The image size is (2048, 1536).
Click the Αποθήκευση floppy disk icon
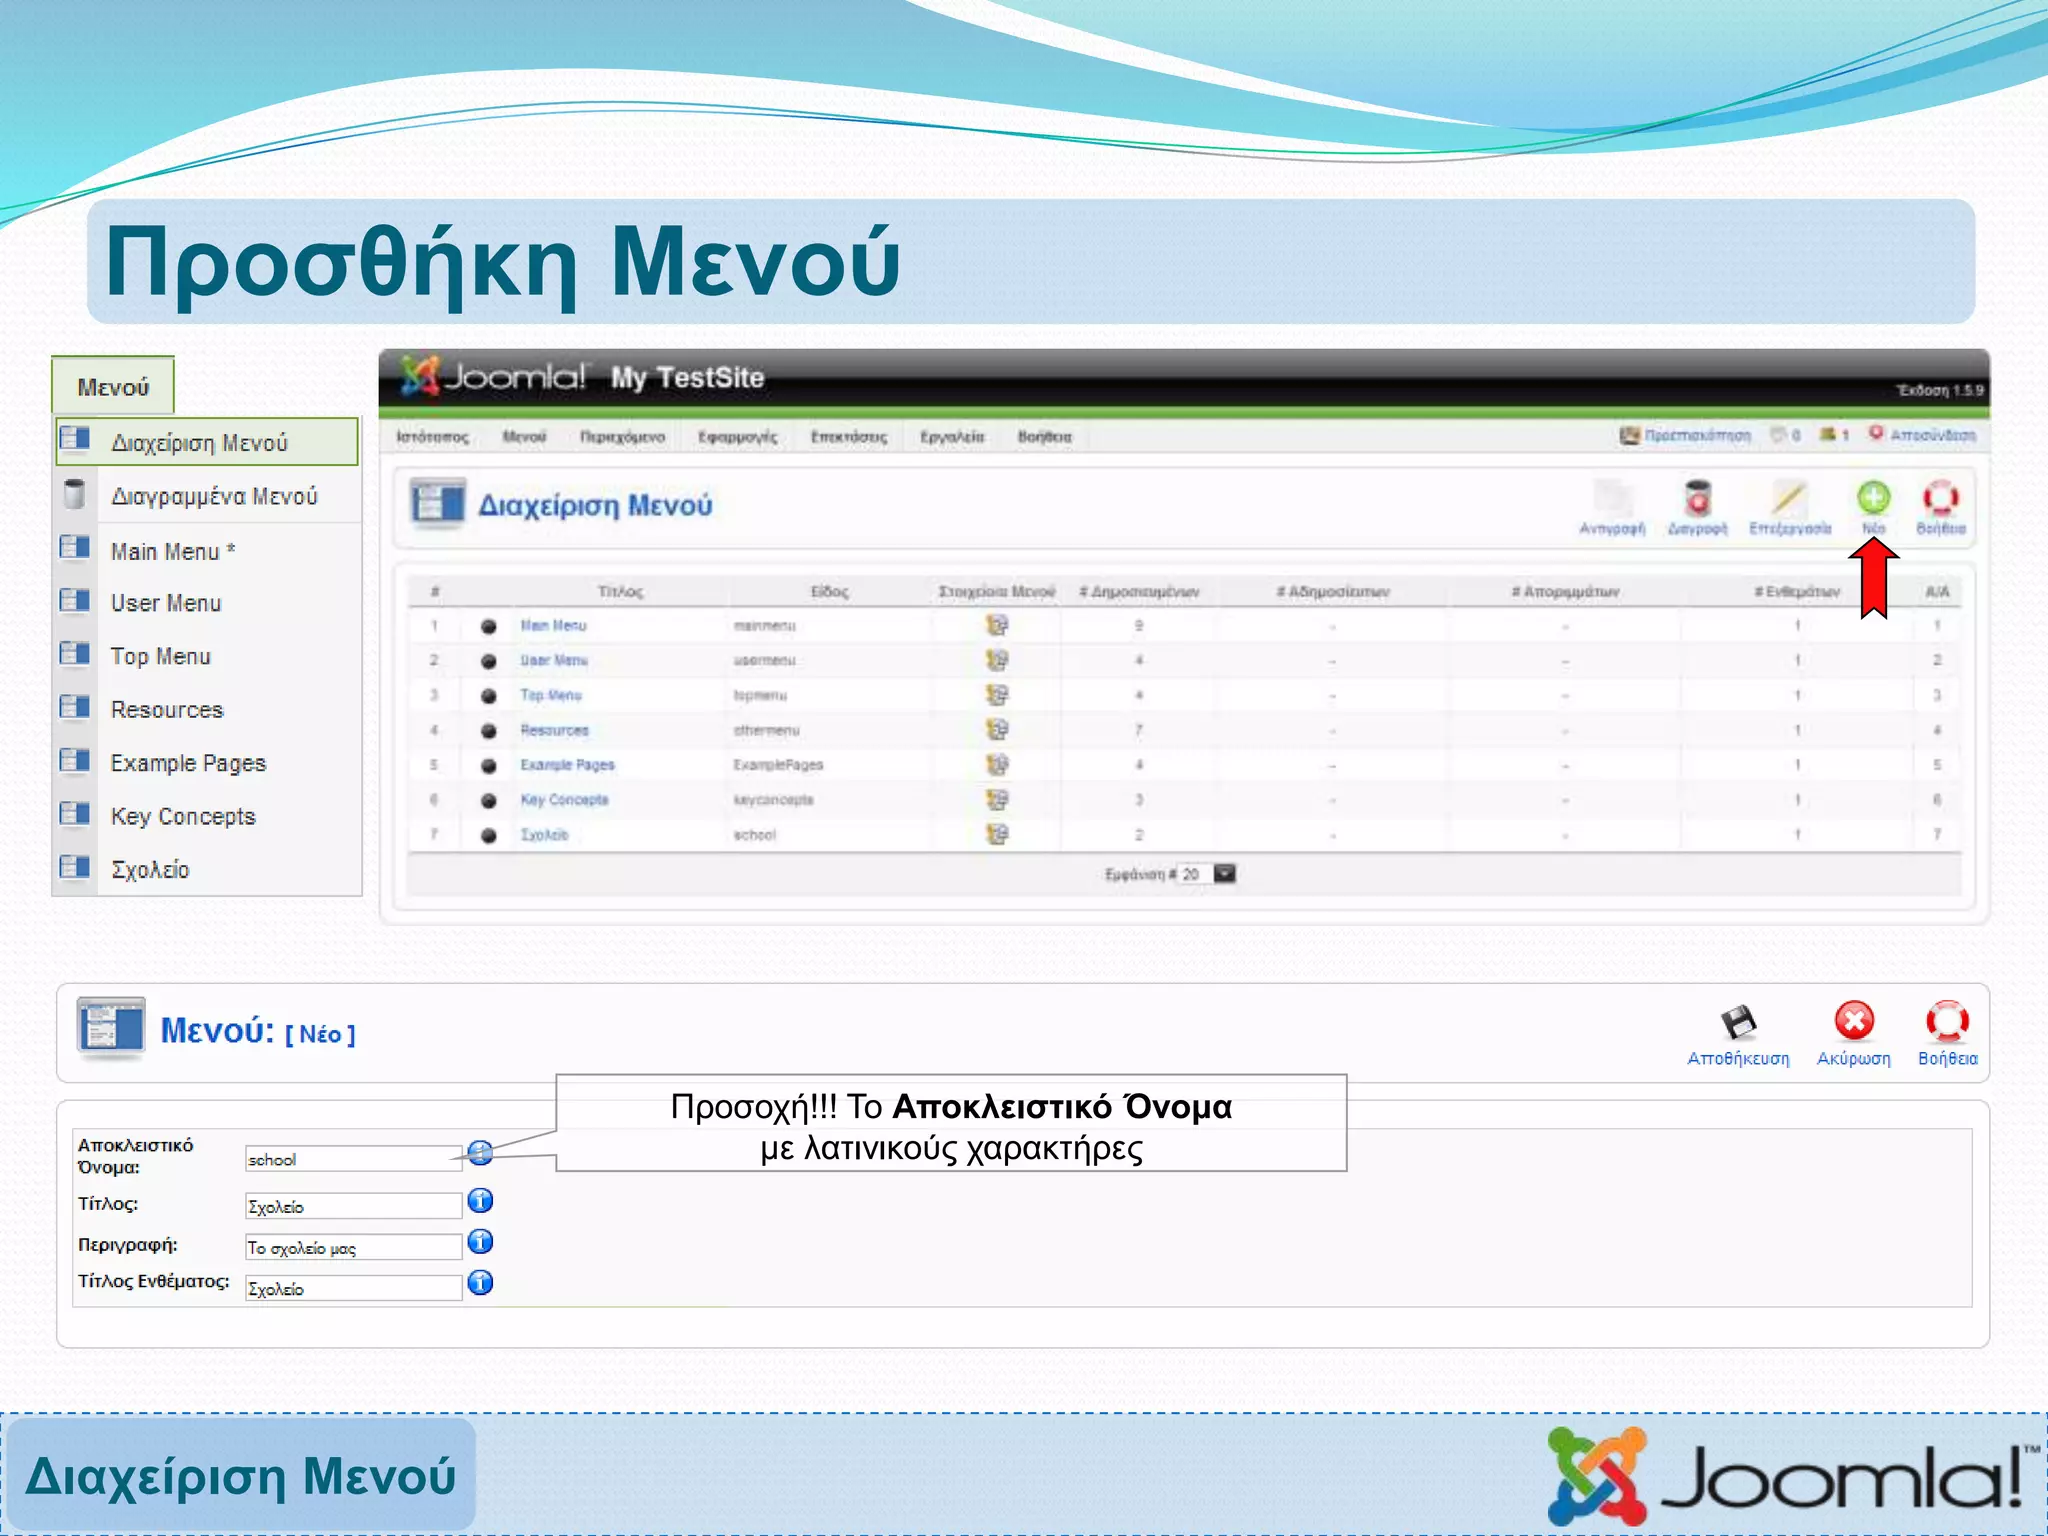(x=1738, y=1023)
